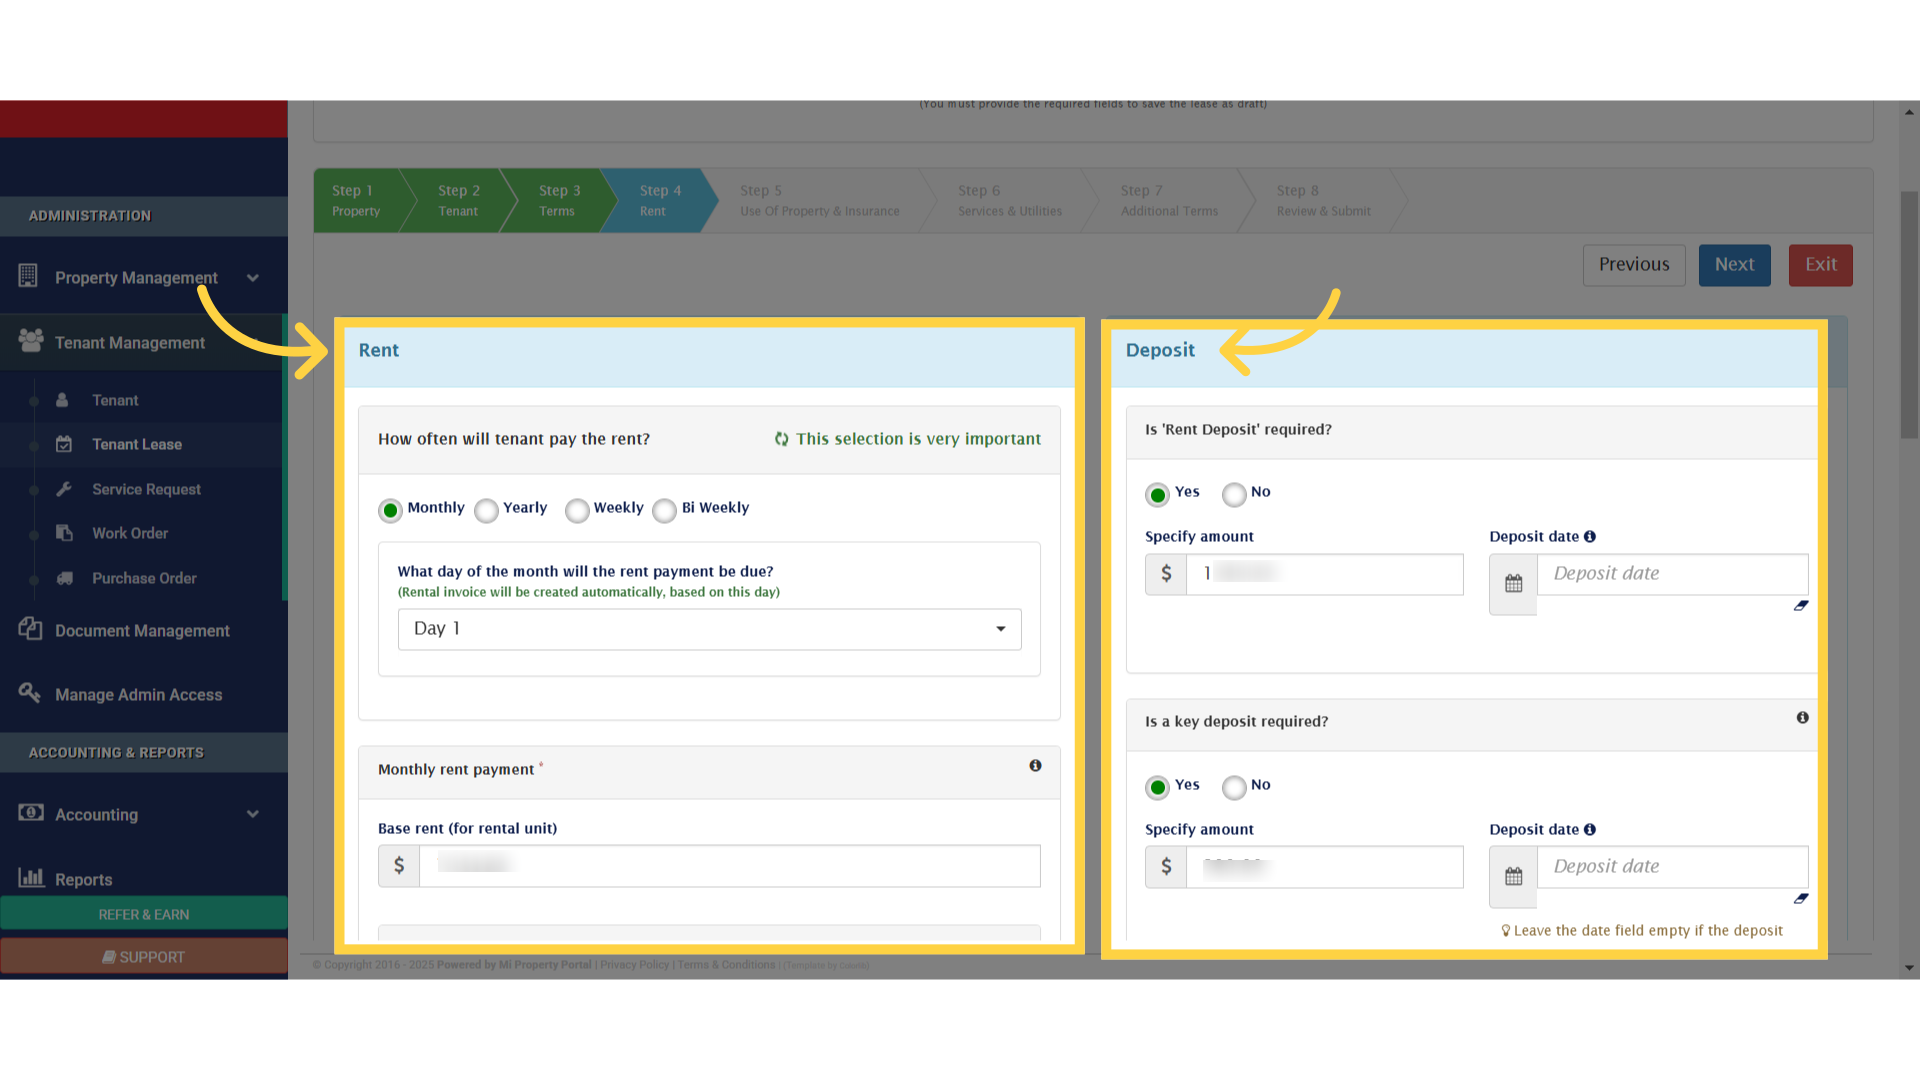
Task: Go to Step 1 Property tab
Action: (357, 201)
